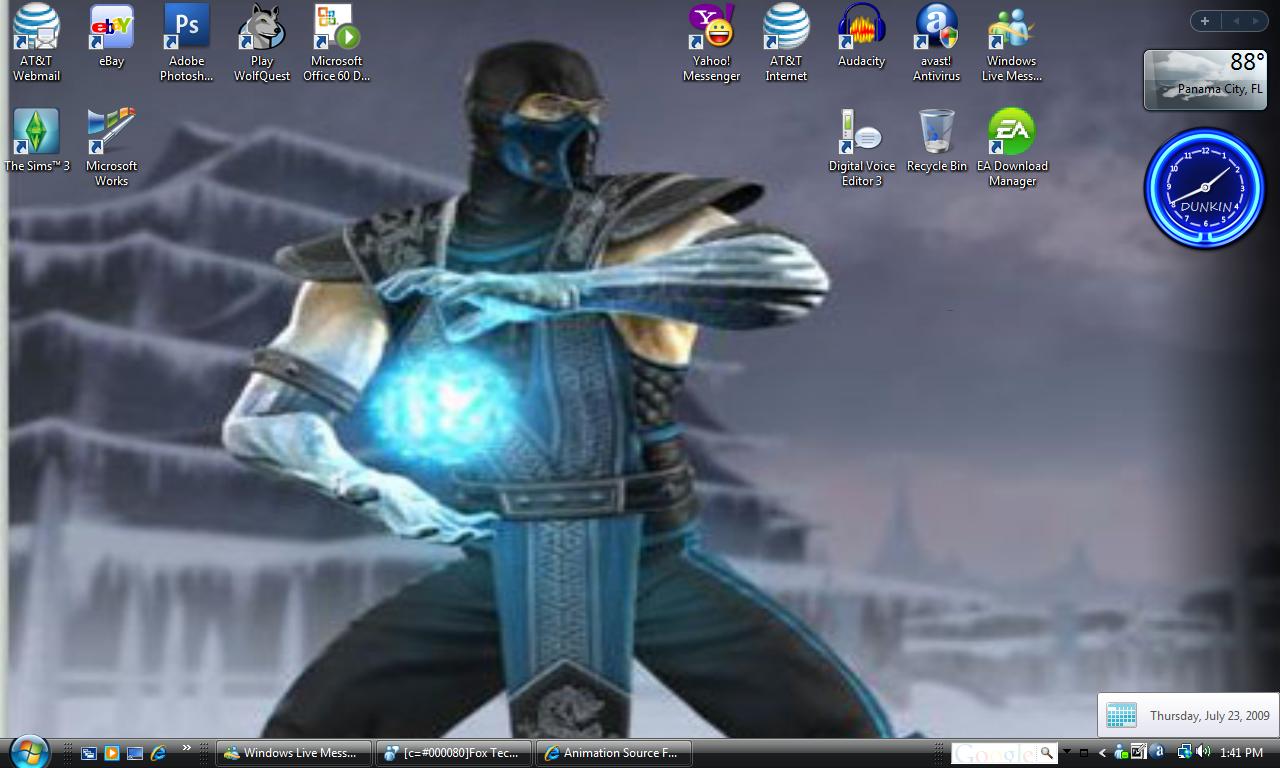Screen dimensions: 1280x768
Task: Open the EA Download Manager shortcut
Action: tap(1012, 147)
